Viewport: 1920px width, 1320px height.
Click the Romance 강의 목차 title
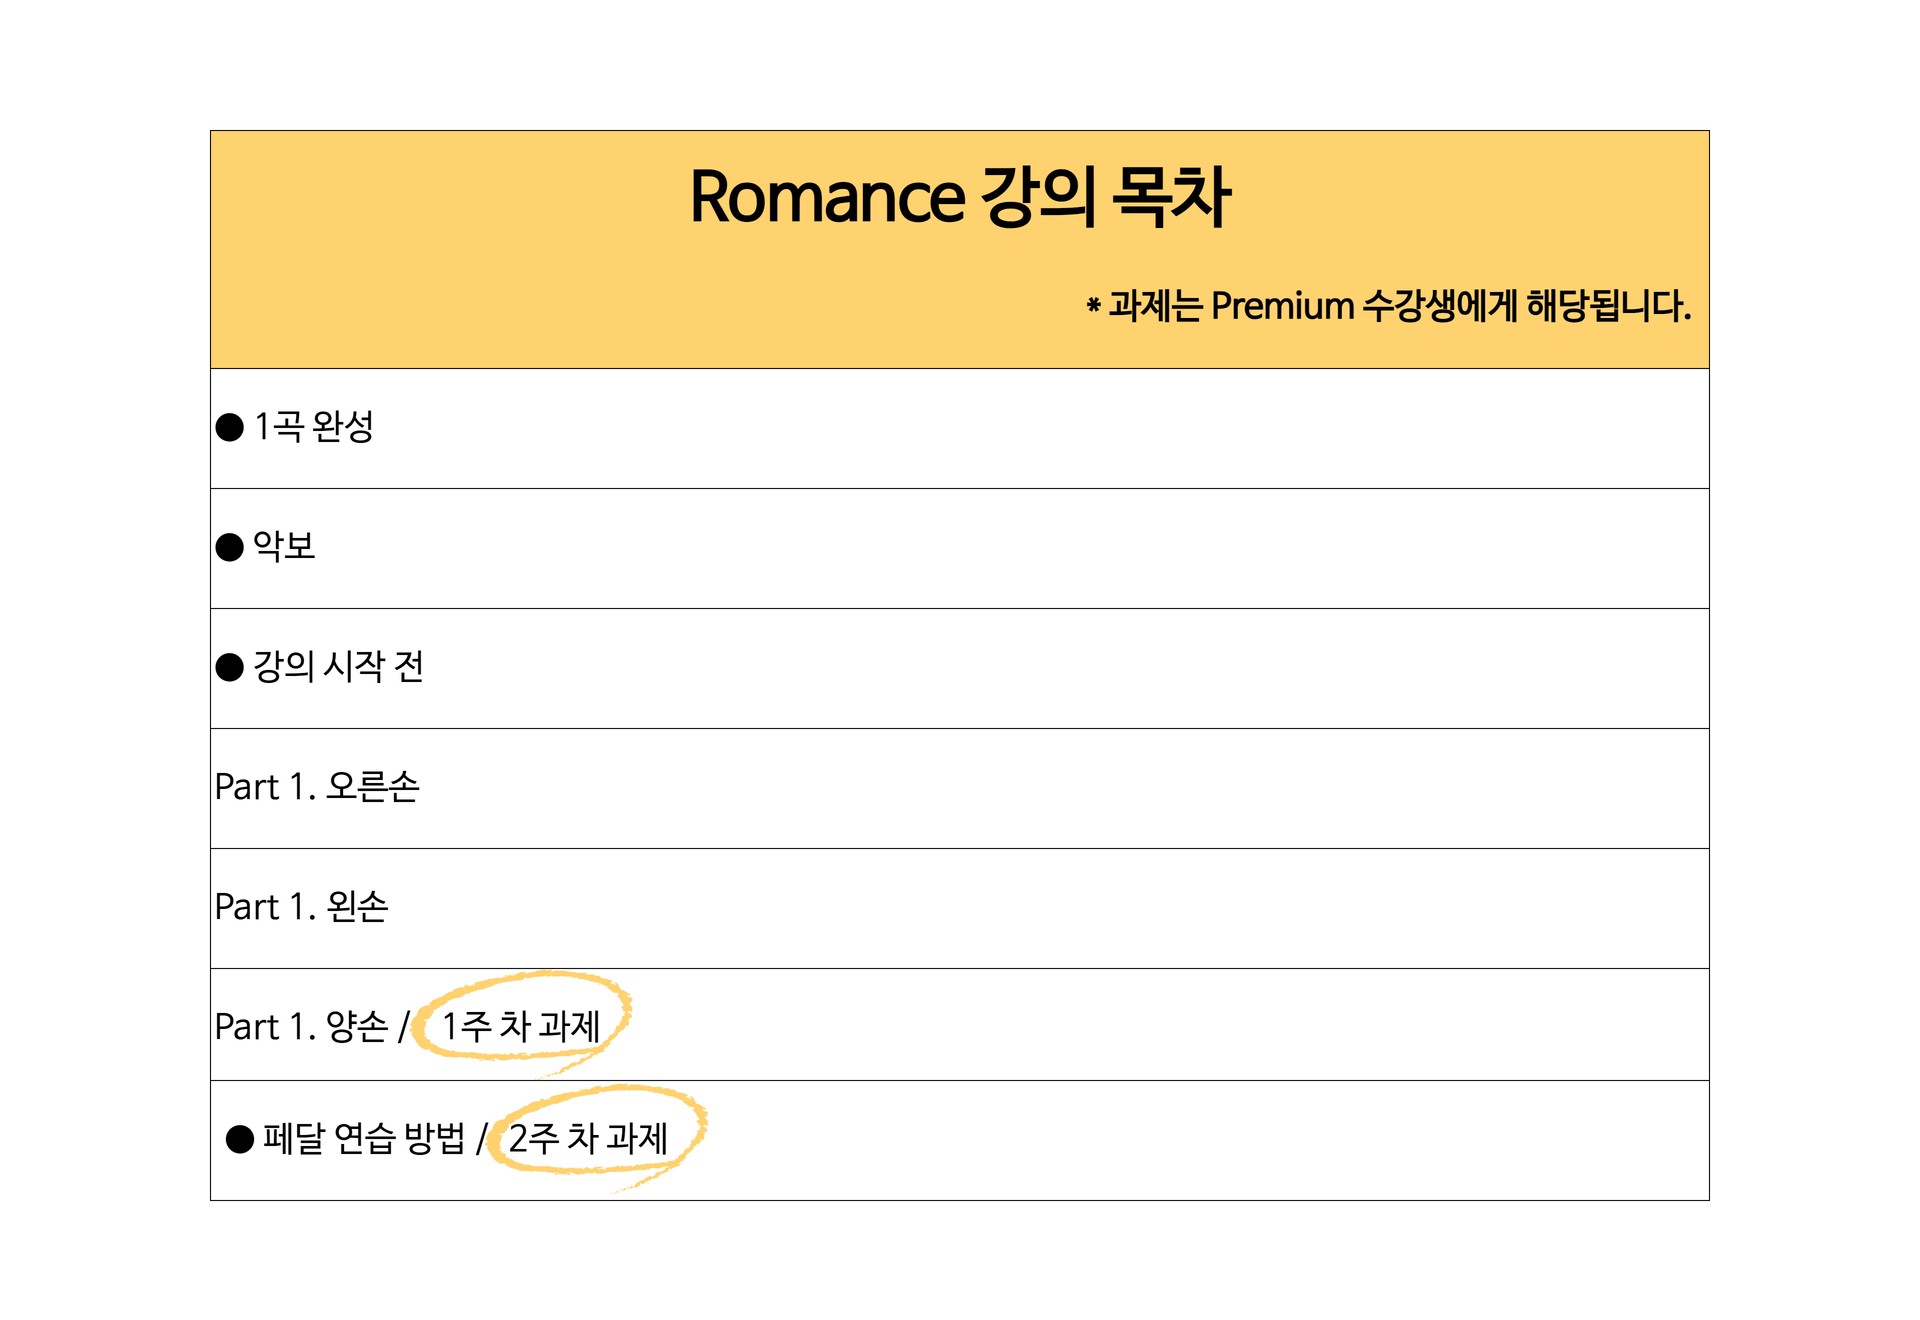click(960, 196)
